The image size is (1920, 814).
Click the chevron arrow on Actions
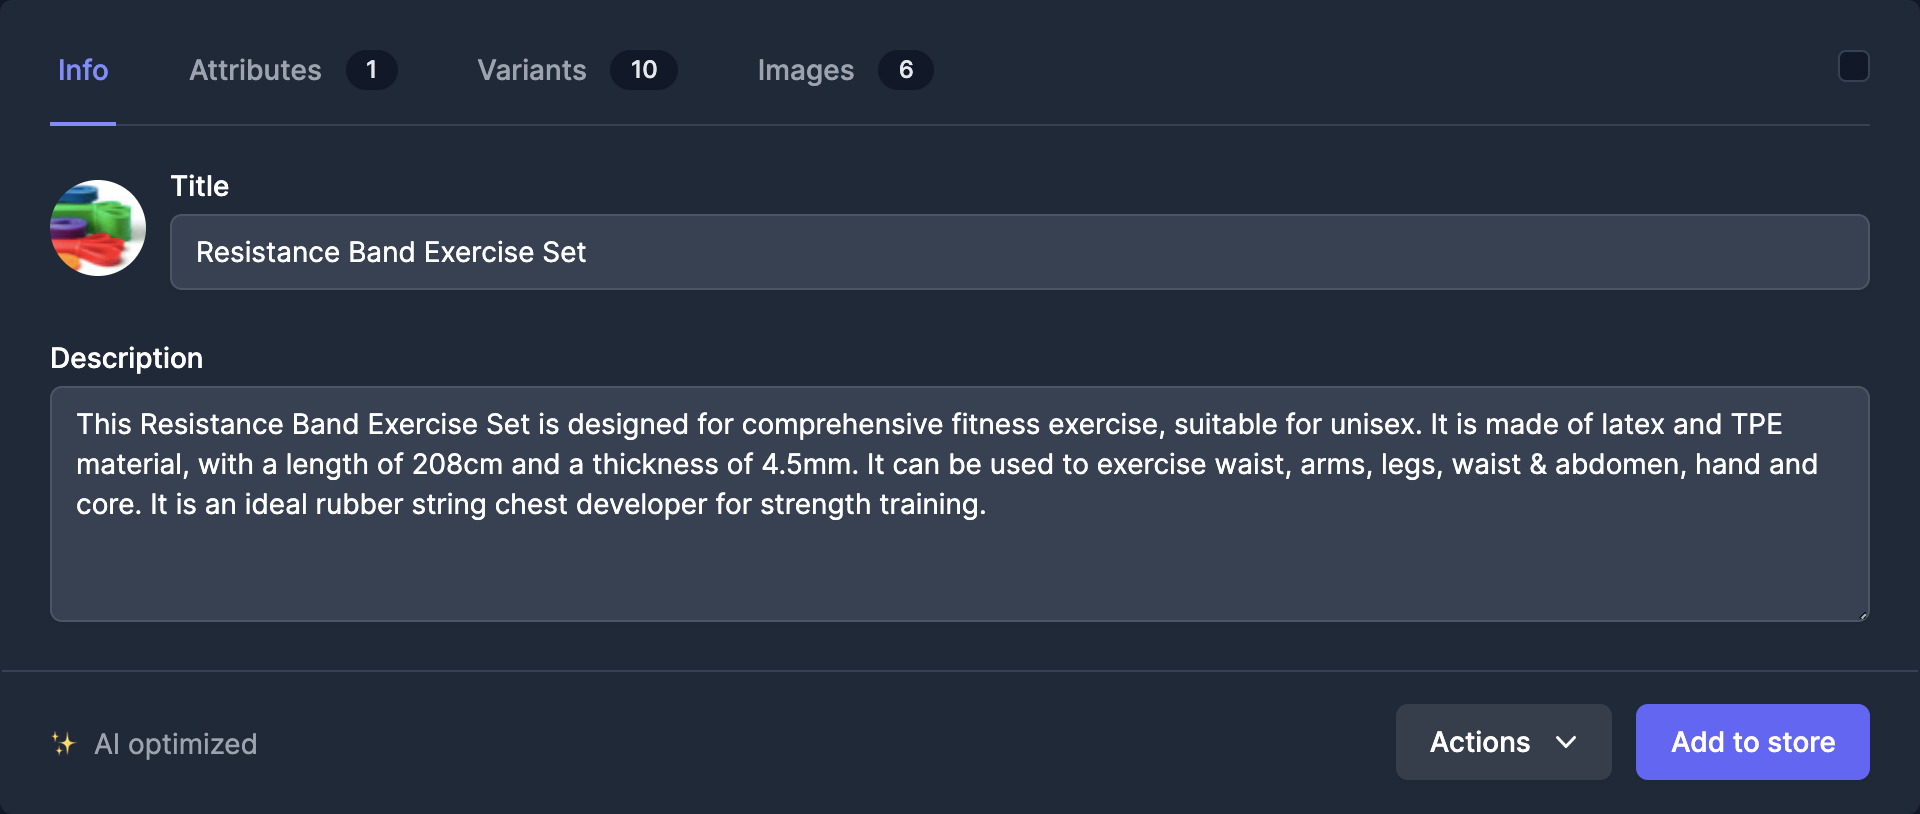pyautogui.click(x=1566, y=743)
